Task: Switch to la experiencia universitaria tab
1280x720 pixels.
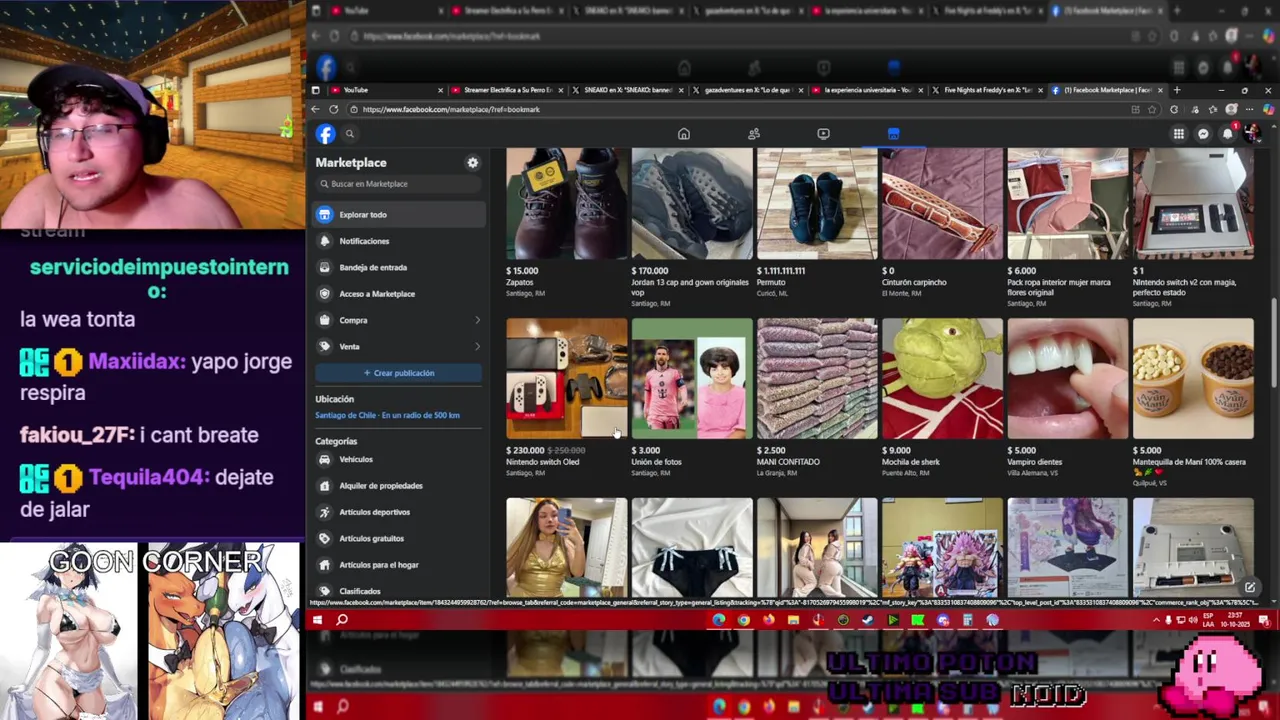Action: 868,90
